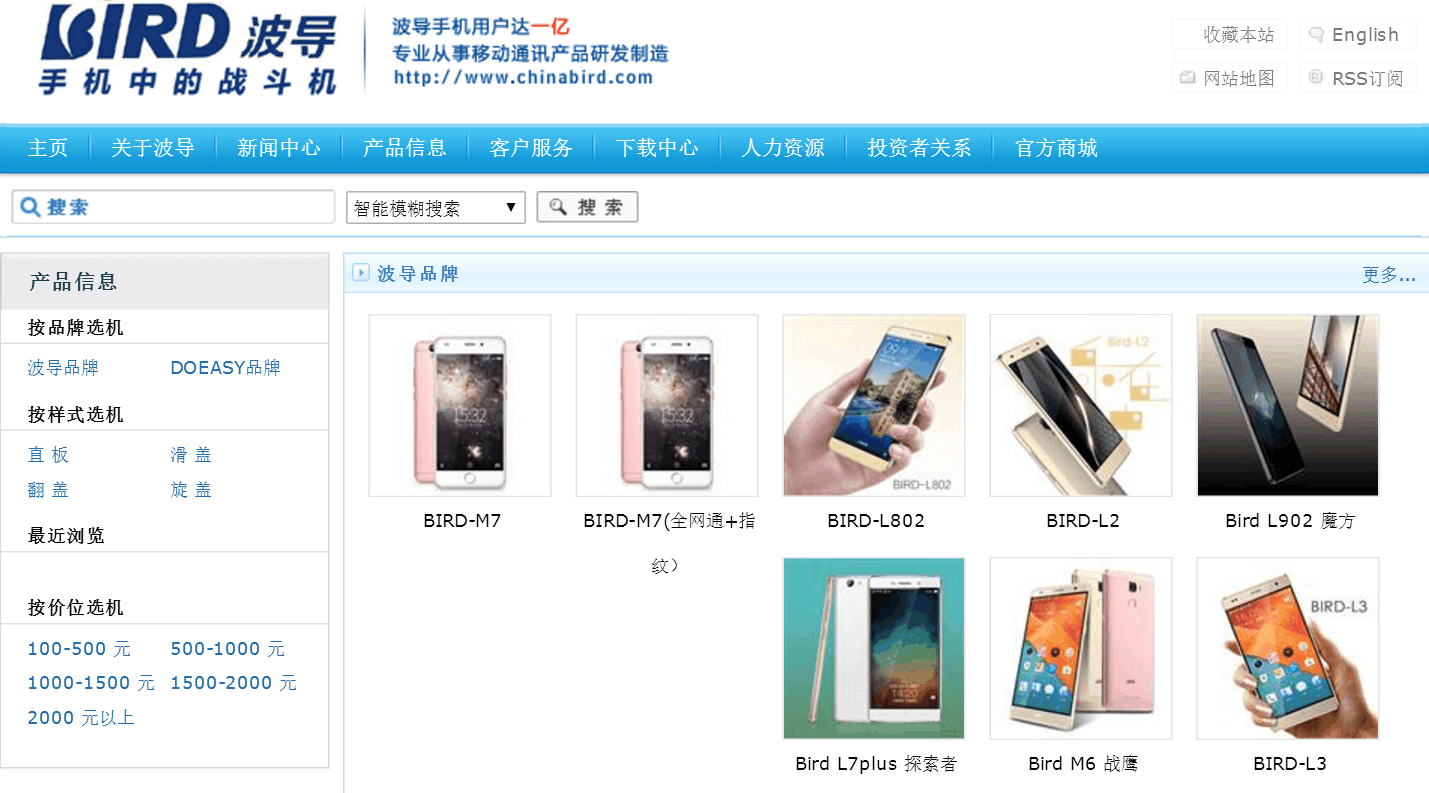Viewport: 1429px width, 793px height.
Task: Click the speech bubble icon beside English
Action: [x=1317, y=35]
